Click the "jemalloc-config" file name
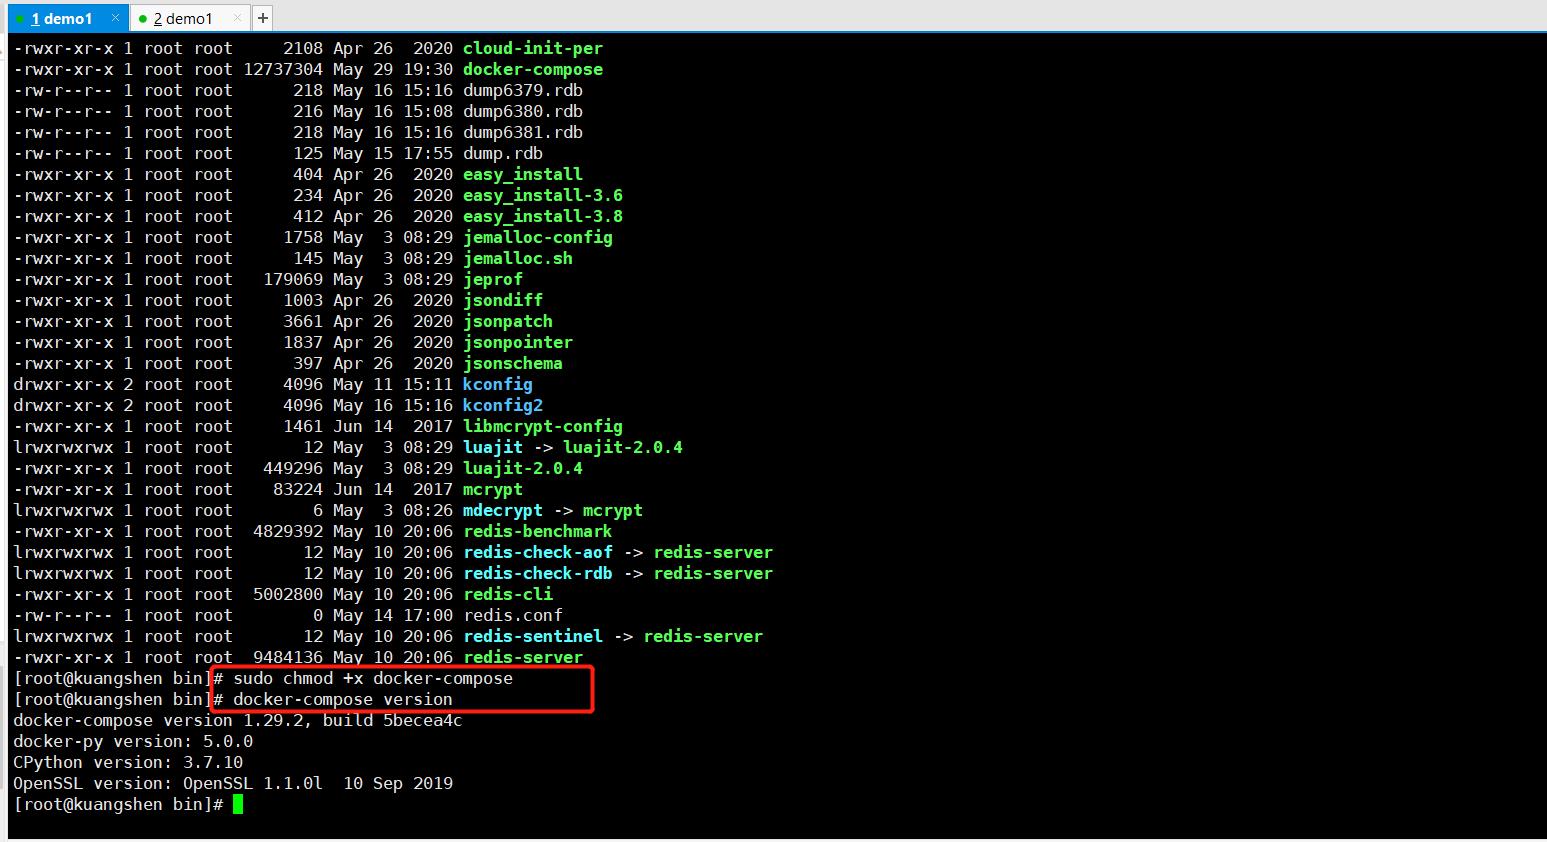 (538, 237)
